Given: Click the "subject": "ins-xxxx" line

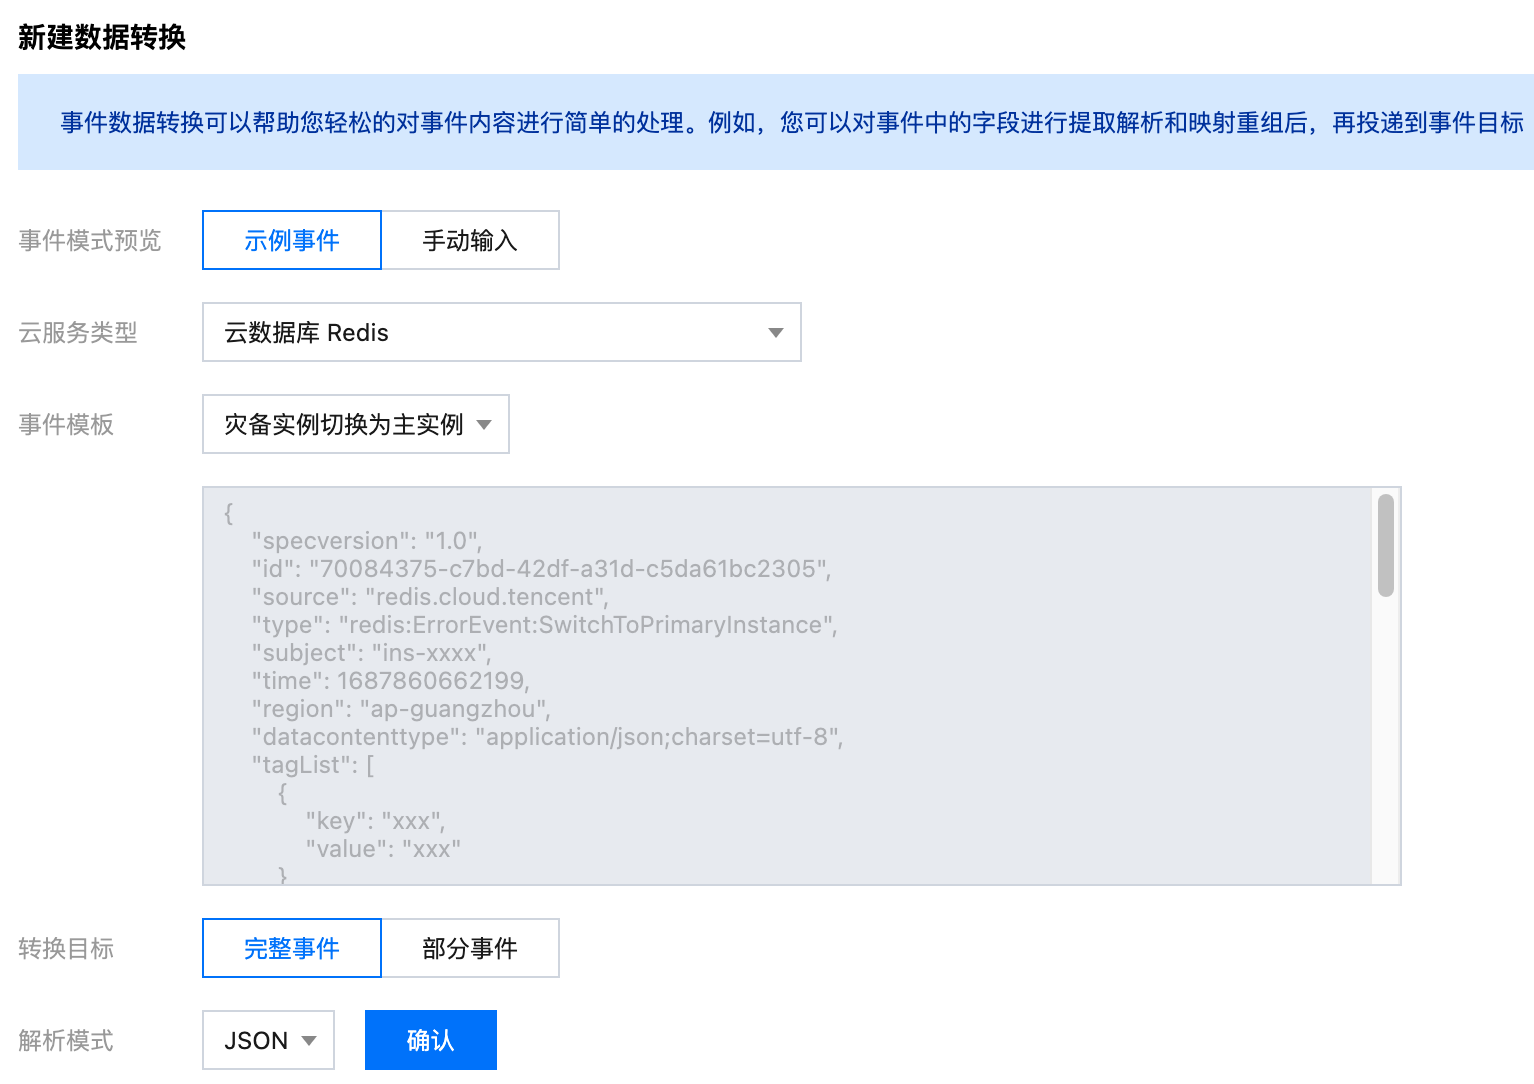Looking at the screenshot, I should [x=371, y=653].
